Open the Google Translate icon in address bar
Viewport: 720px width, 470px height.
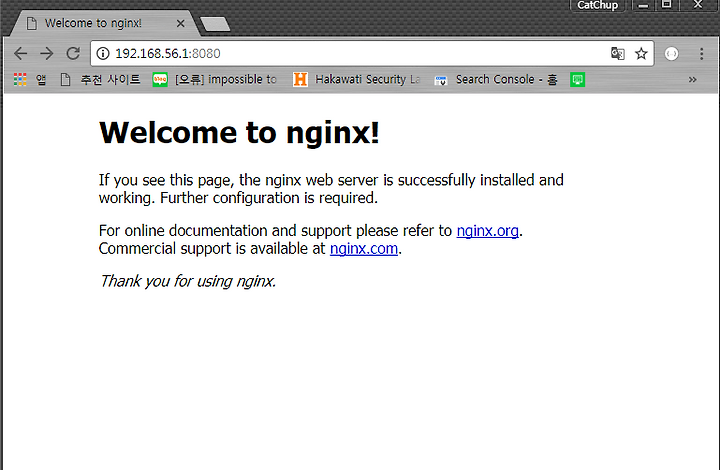(x=618, y=54)
